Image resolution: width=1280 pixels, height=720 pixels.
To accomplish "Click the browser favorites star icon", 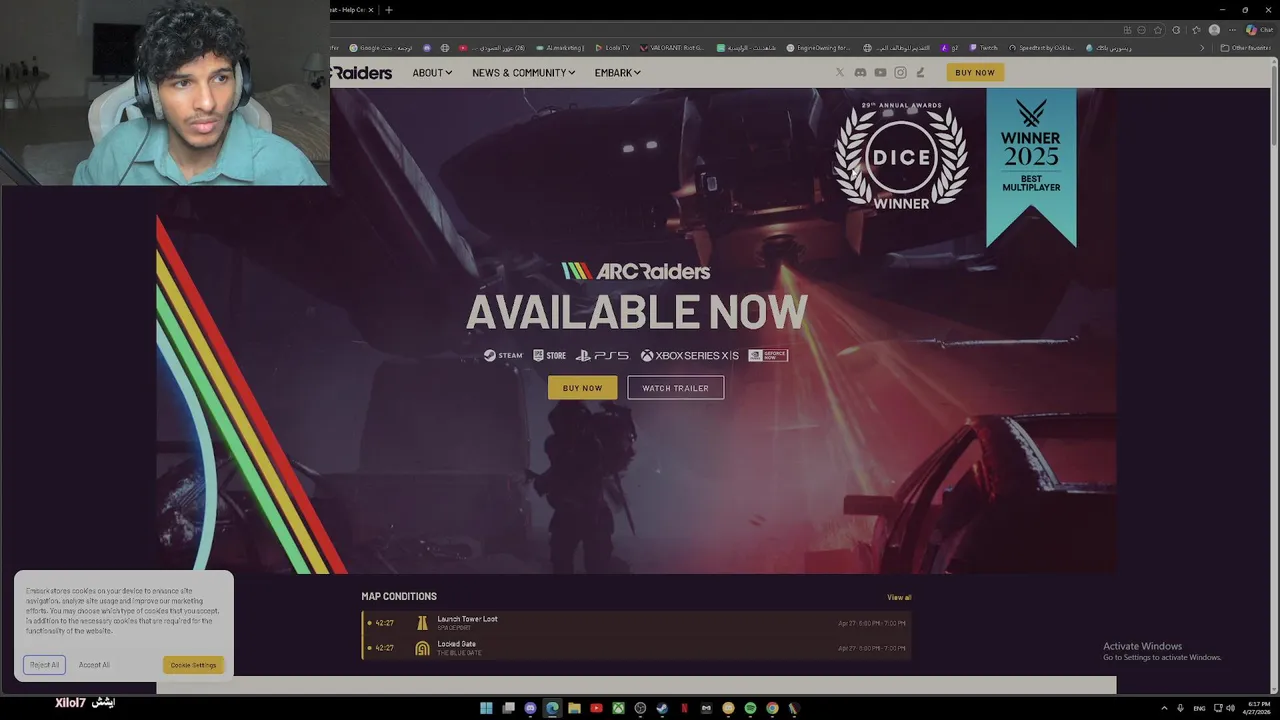I will tap(1159, 30).
